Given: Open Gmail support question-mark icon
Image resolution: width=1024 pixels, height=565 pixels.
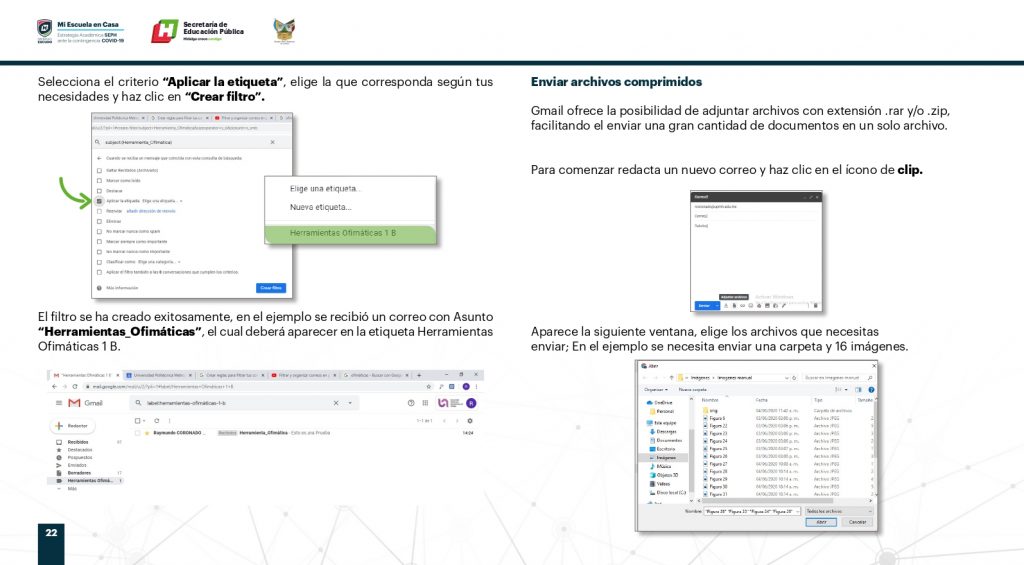Looking at the screenshot, I should pos(411,403).
